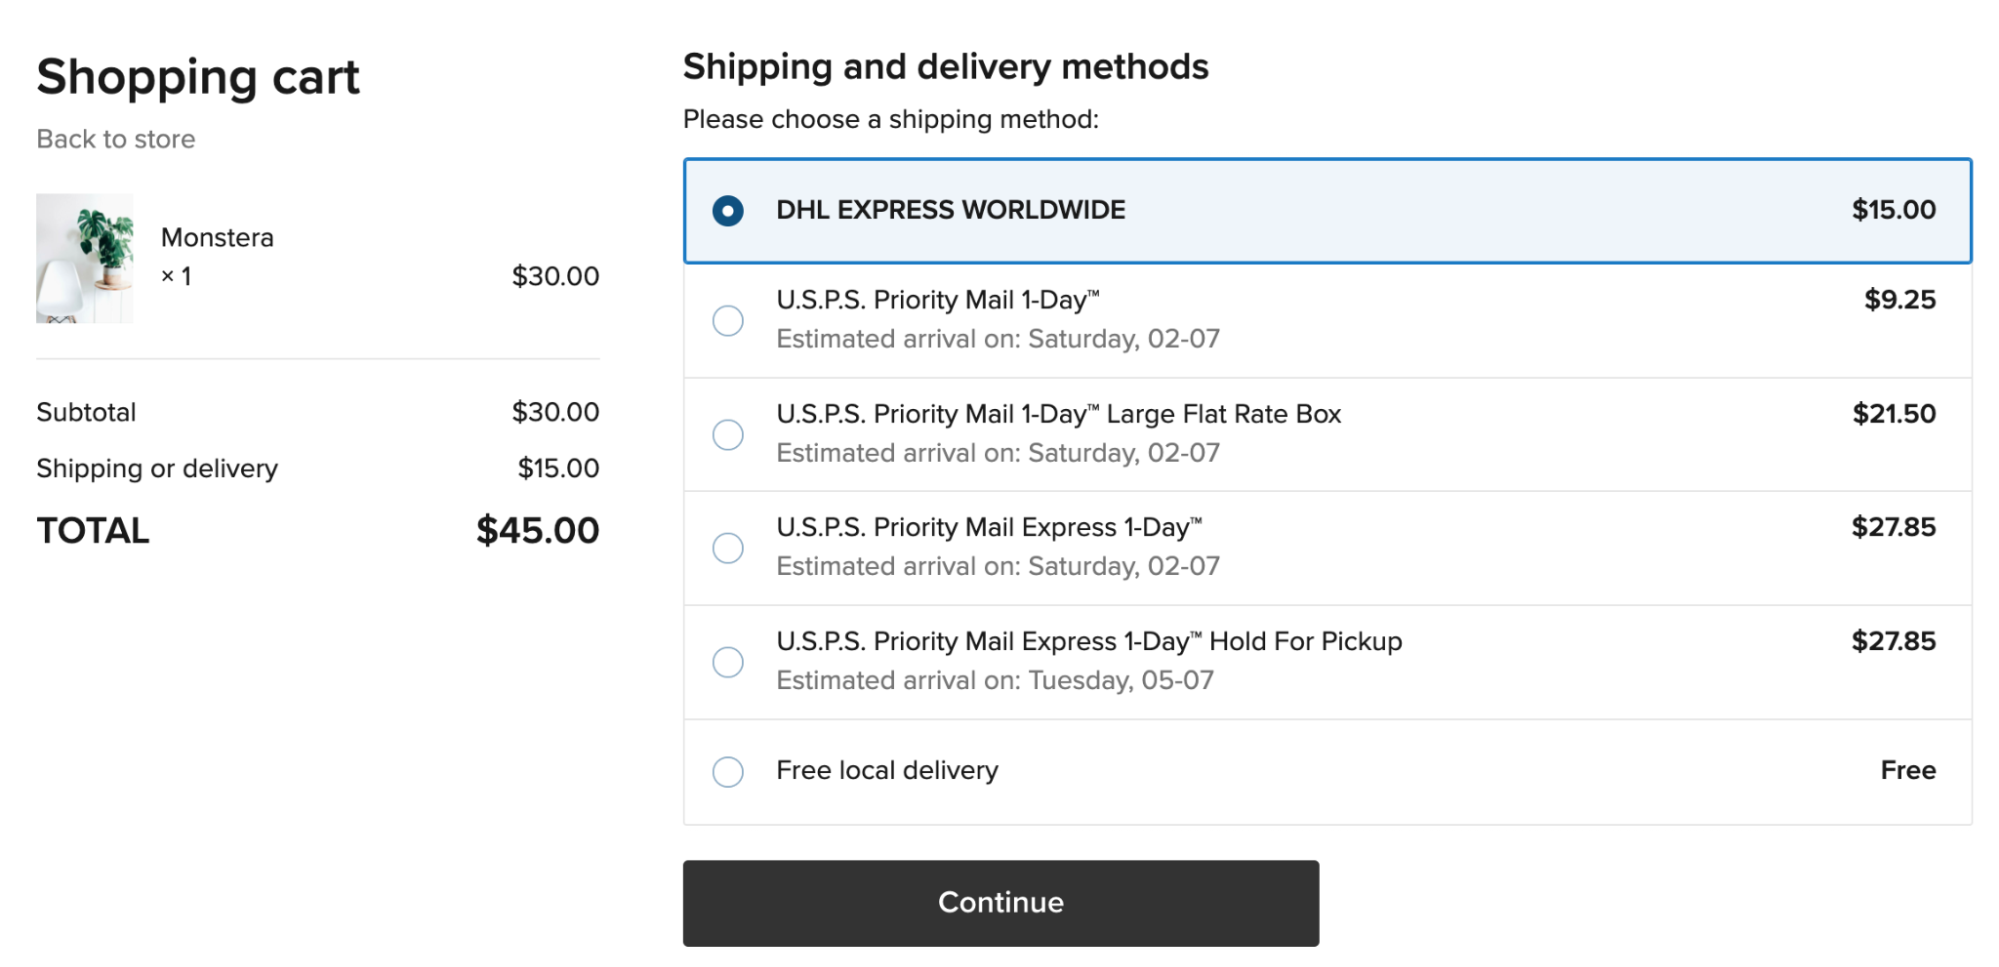Click the Shopping cart page title

tap(198, 78)
